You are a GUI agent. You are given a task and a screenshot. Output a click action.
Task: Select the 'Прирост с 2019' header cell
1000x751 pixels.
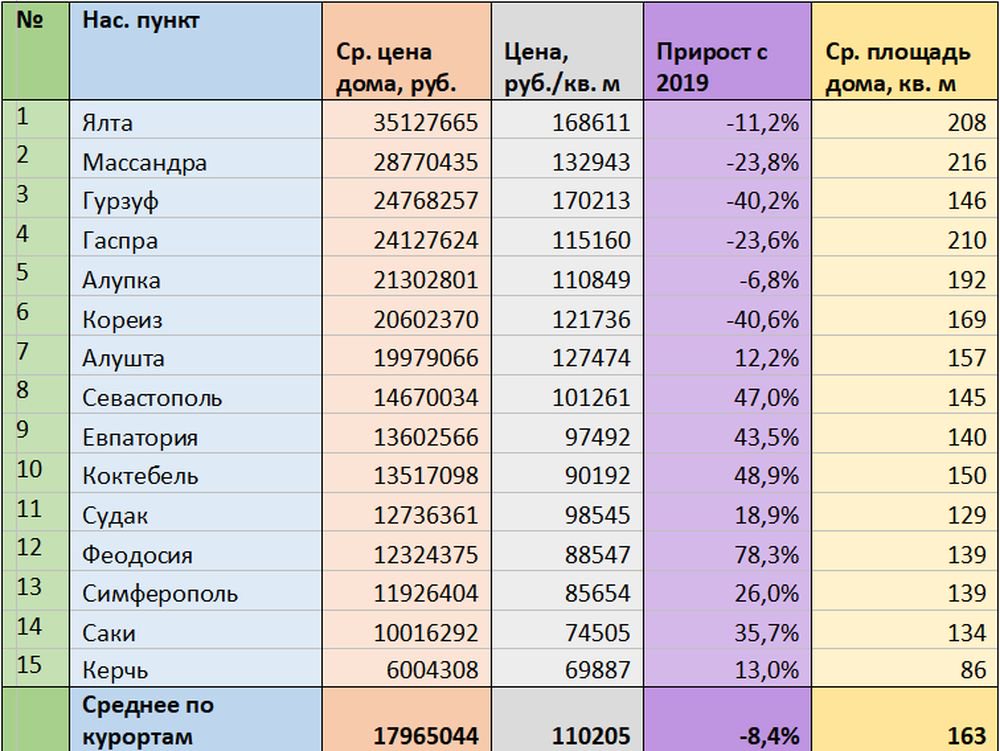point(712,68)
